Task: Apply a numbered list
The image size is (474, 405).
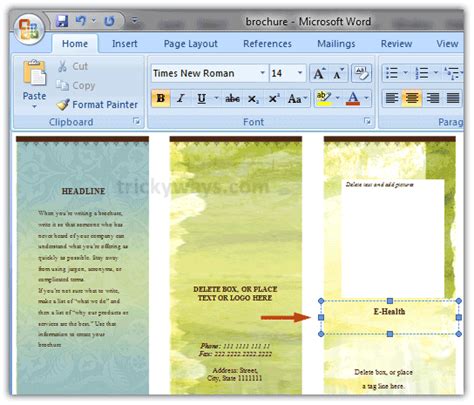Action: pos(422,73)
